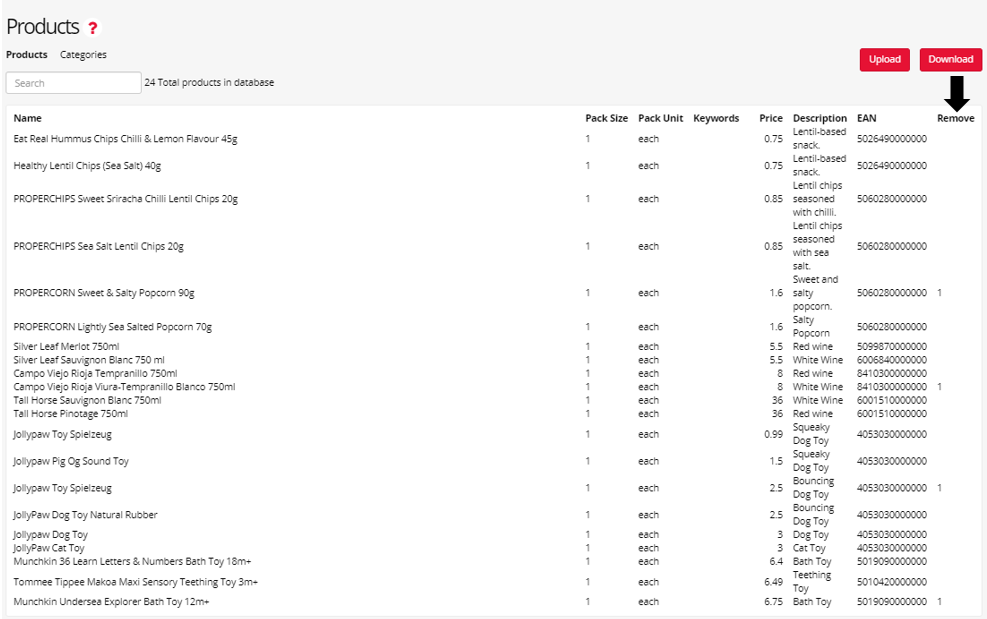Select PROPERCHIPS Sea Salt Lentil Chips 20g
987x619 pixels.
[x=98, y=246]
